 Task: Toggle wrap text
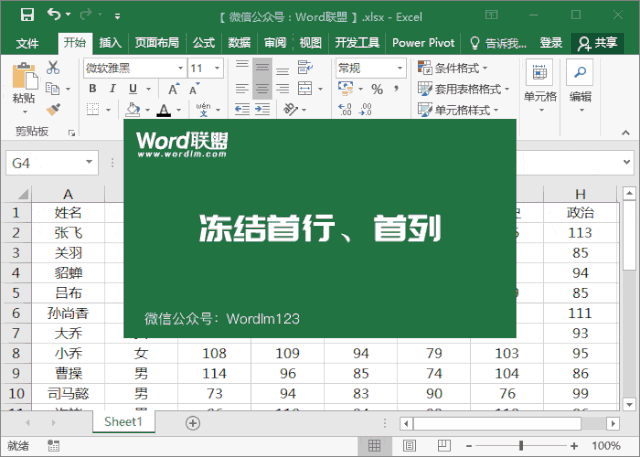coord(305,67)
